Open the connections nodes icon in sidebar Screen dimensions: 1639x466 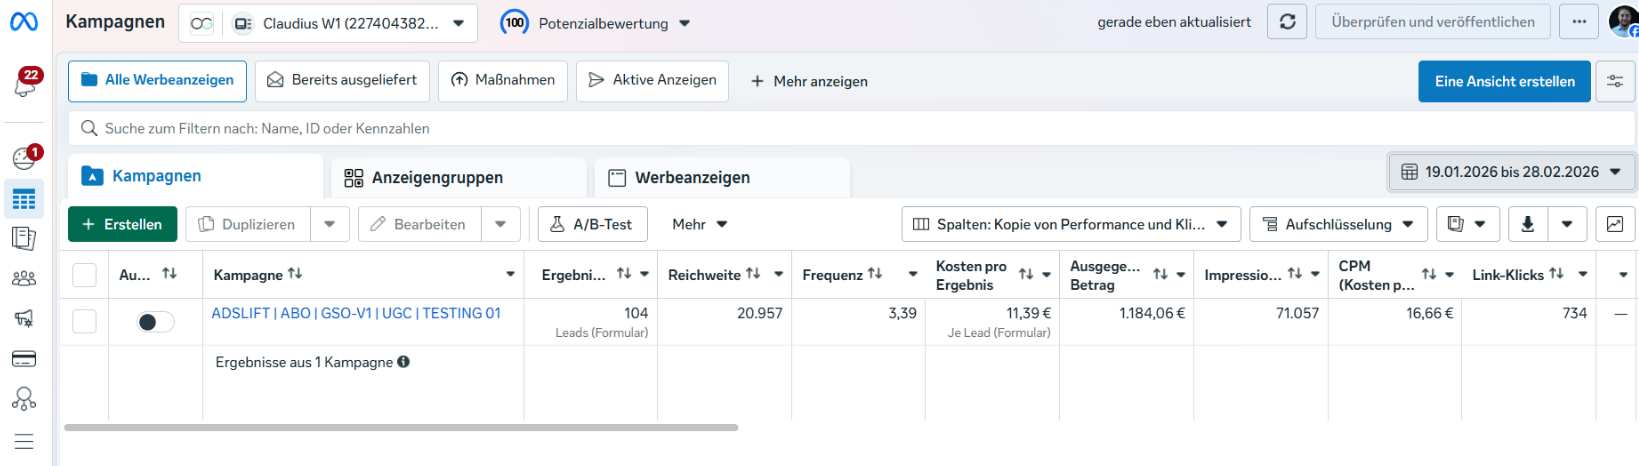pos(24,399)
